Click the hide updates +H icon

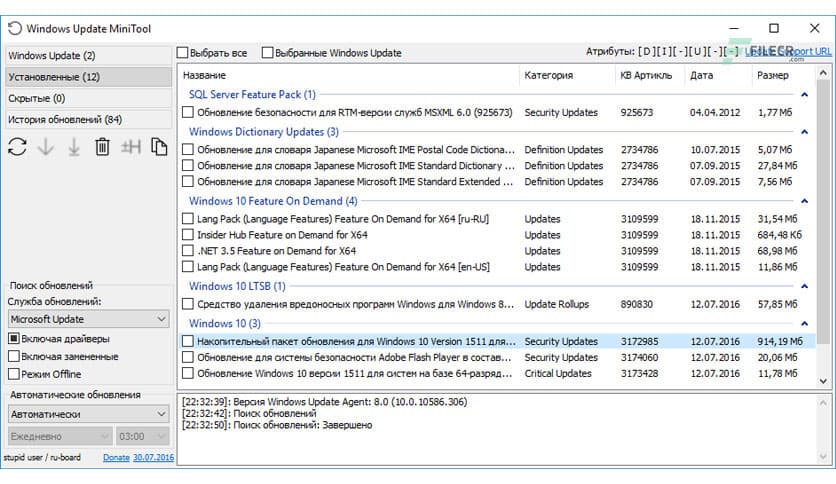(131, 147)
